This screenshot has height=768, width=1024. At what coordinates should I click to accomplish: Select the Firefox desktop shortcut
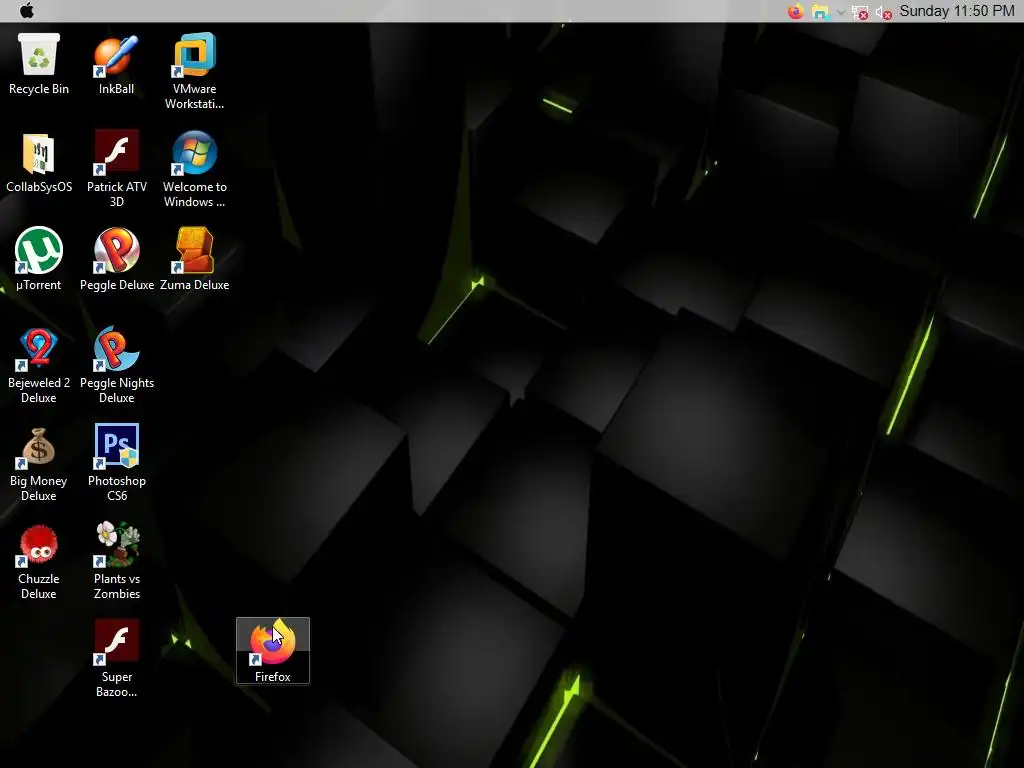click(273, 650)
